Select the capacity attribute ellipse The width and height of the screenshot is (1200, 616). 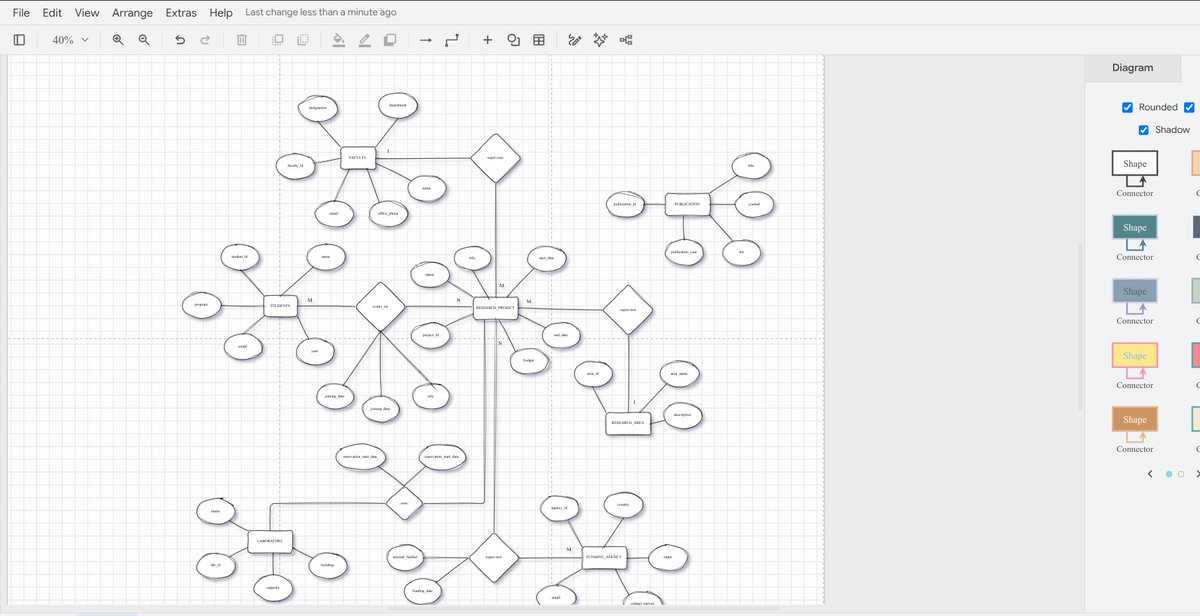pyautogui.click(x=272, y=588)
